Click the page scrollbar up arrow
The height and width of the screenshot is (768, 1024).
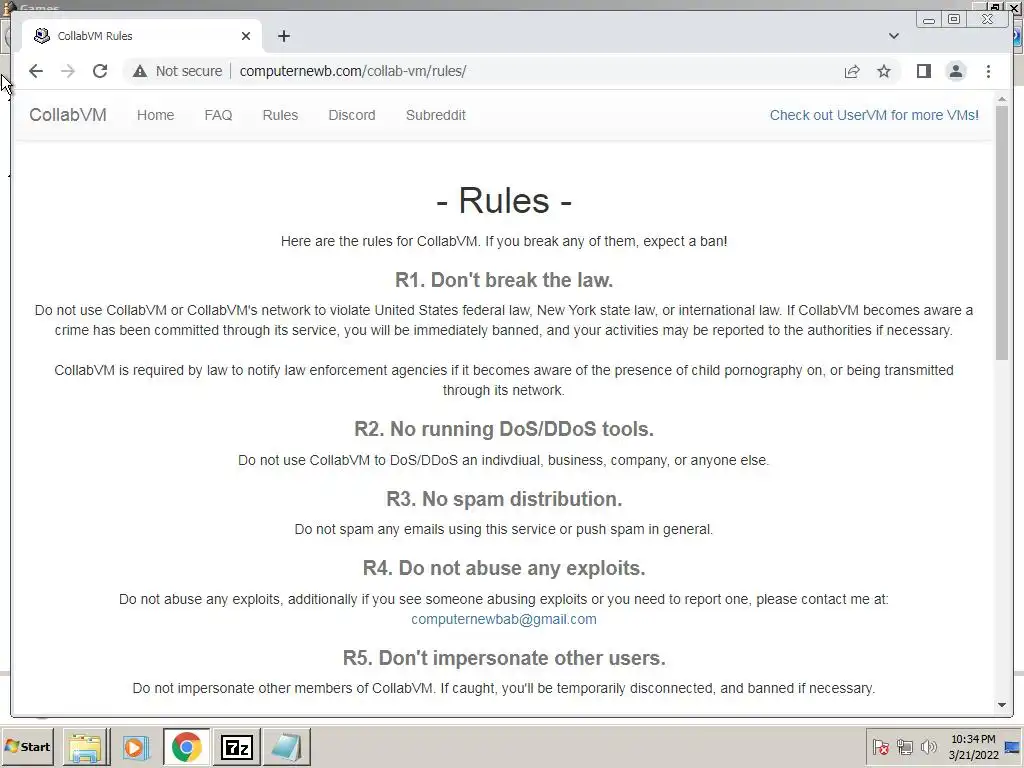1002,99
